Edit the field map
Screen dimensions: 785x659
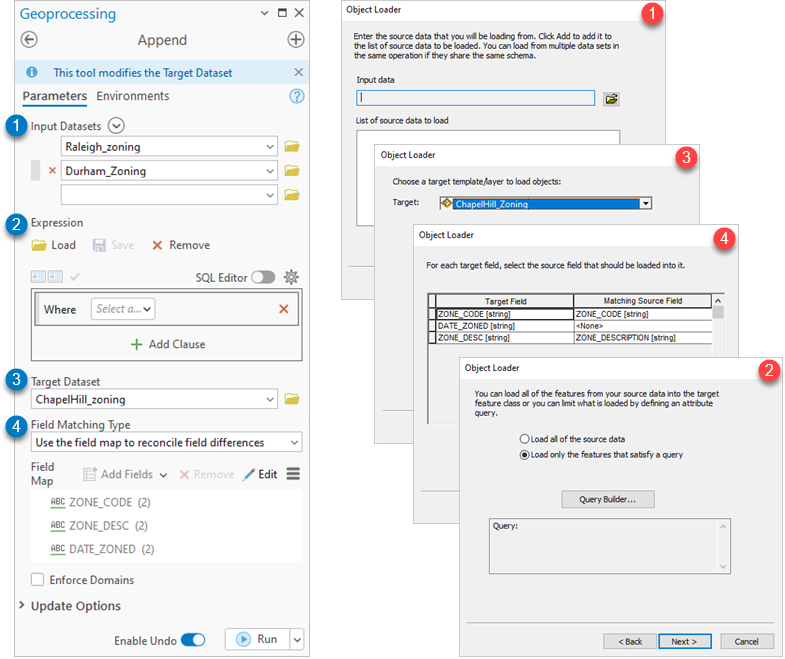pos(260,474)
